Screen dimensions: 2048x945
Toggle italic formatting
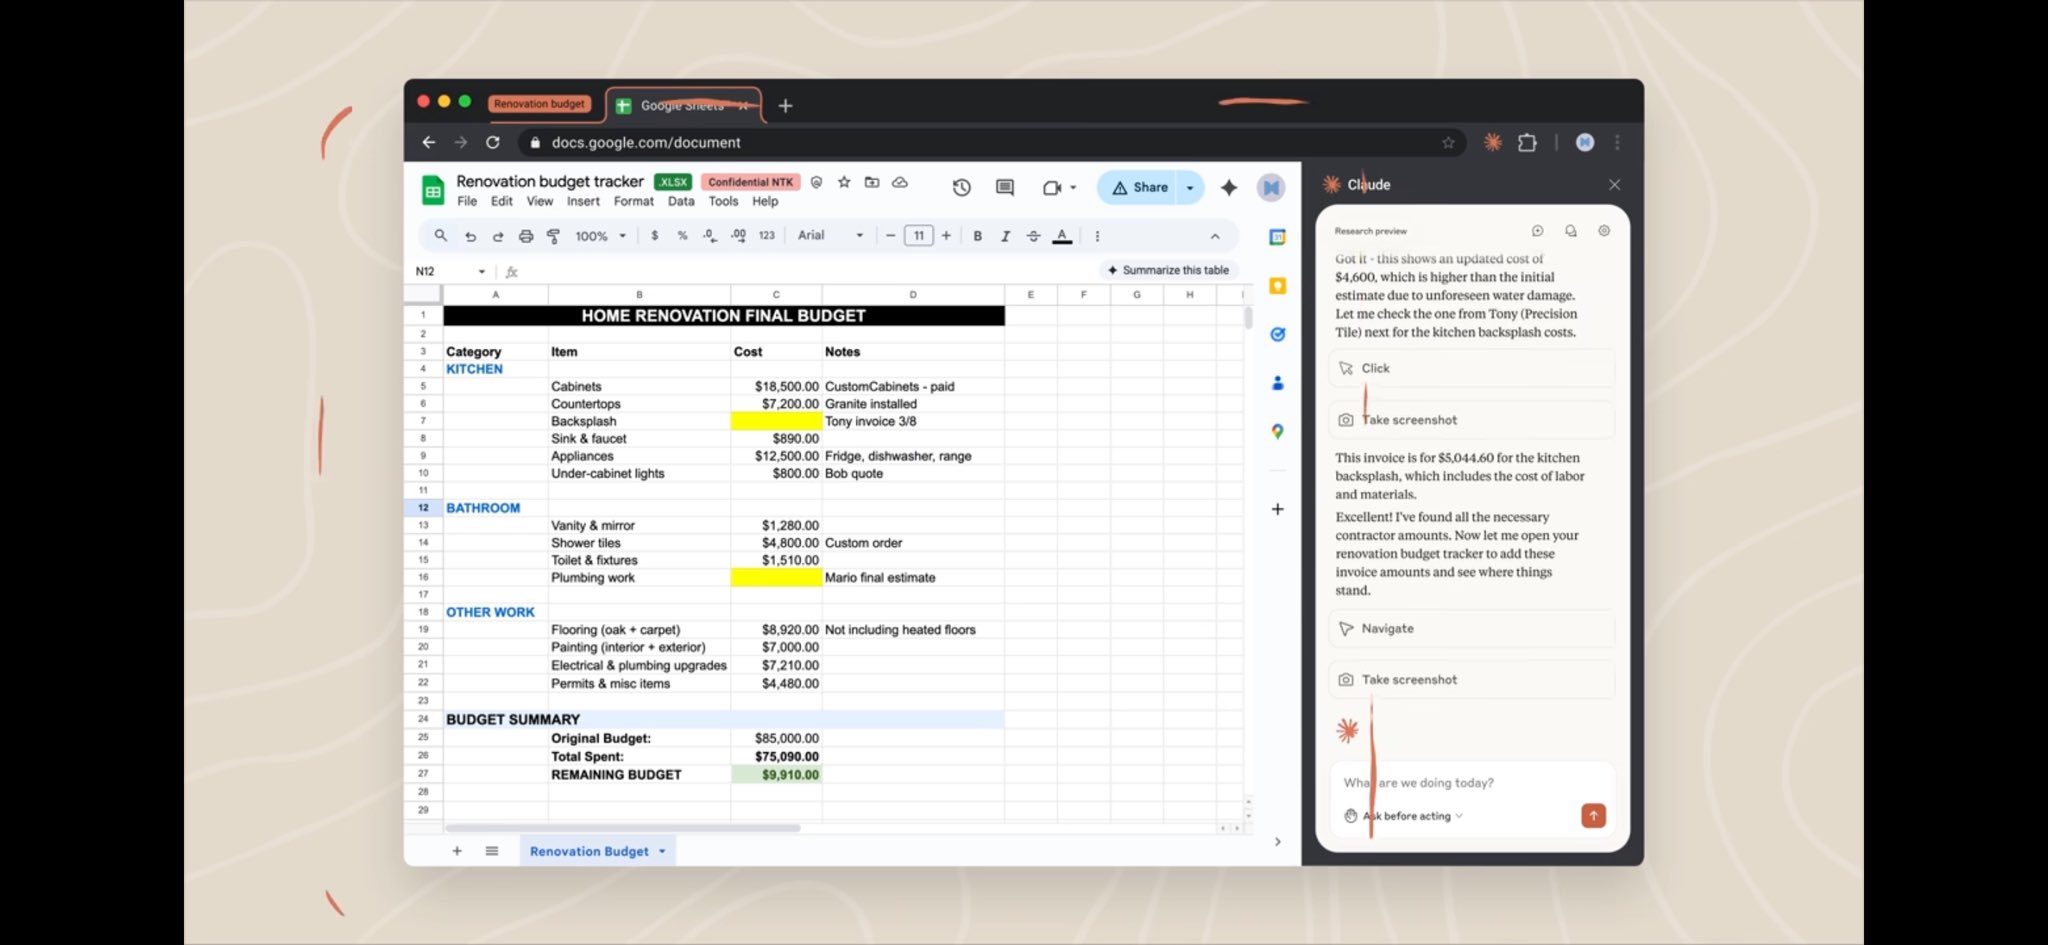[x=1005, y=236]
